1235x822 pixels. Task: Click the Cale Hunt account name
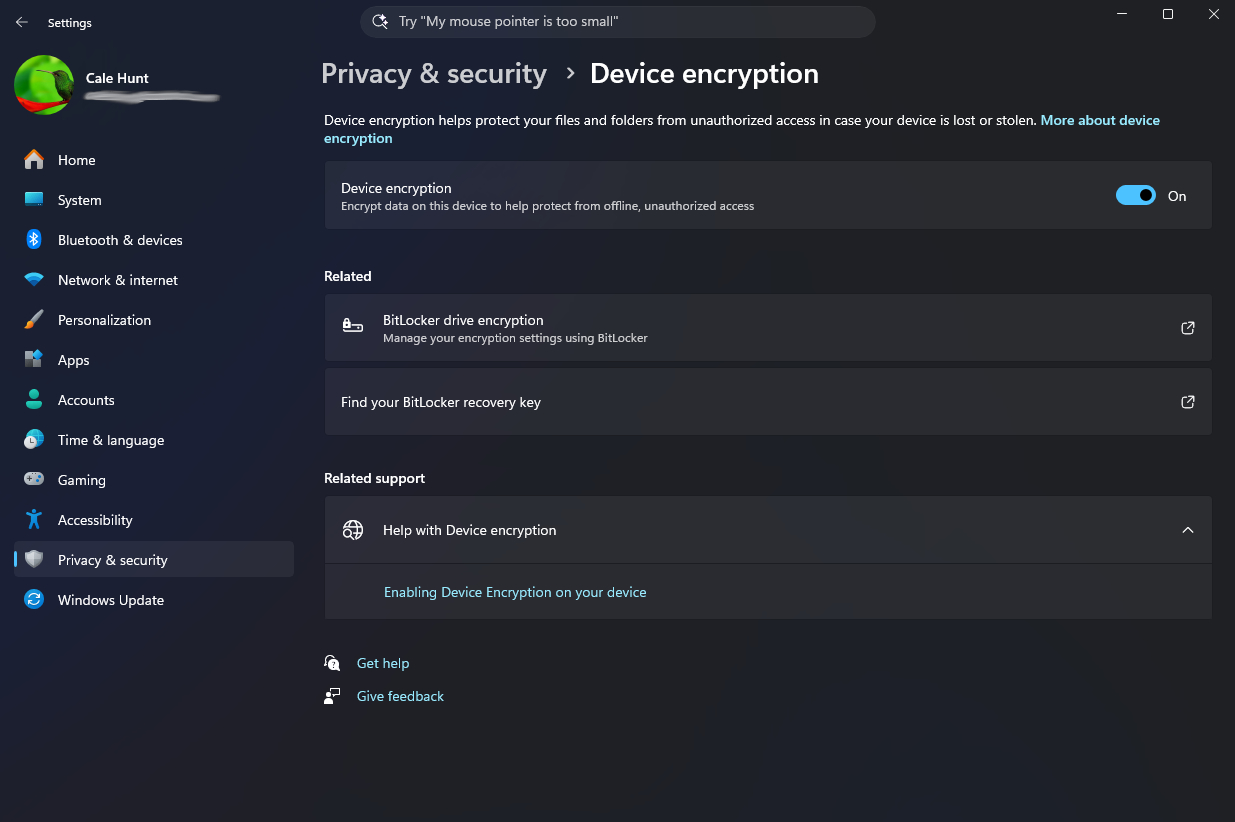[117, 78]
